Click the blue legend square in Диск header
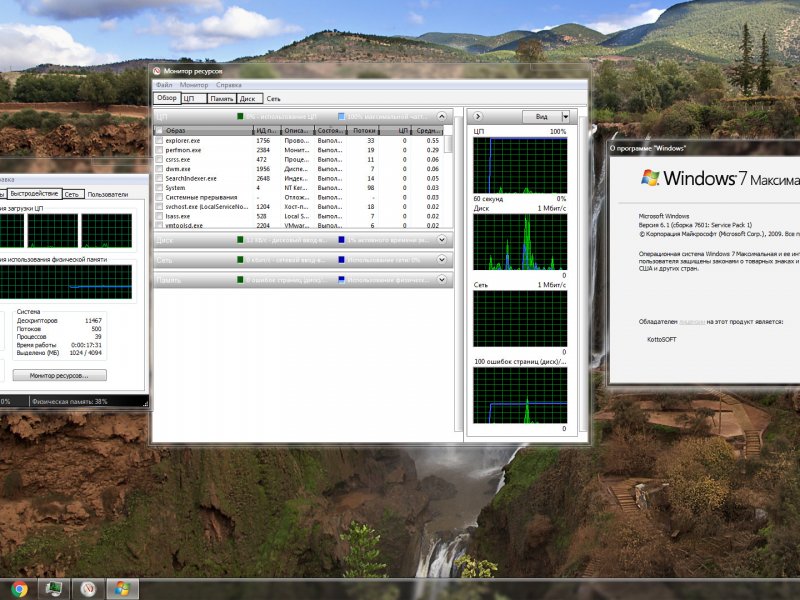The height and width of the screenshot is (600, 800). tap(341, 240)
